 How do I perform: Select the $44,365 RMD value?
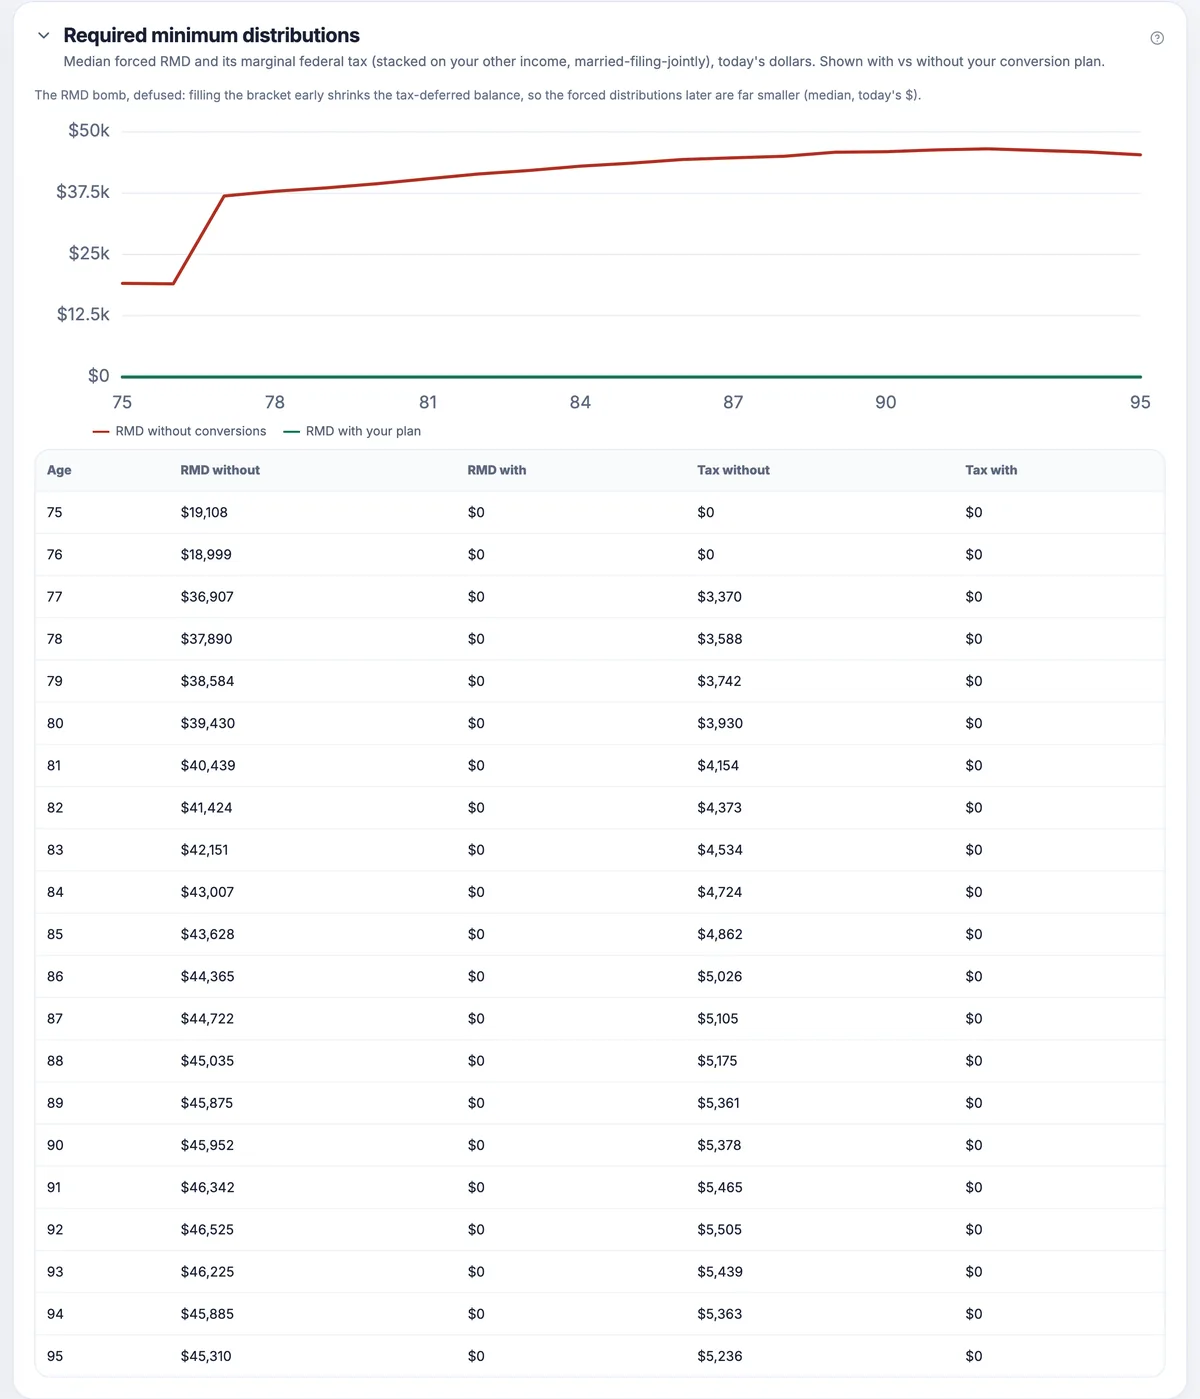pyautogui.click(x=207, y=976)
